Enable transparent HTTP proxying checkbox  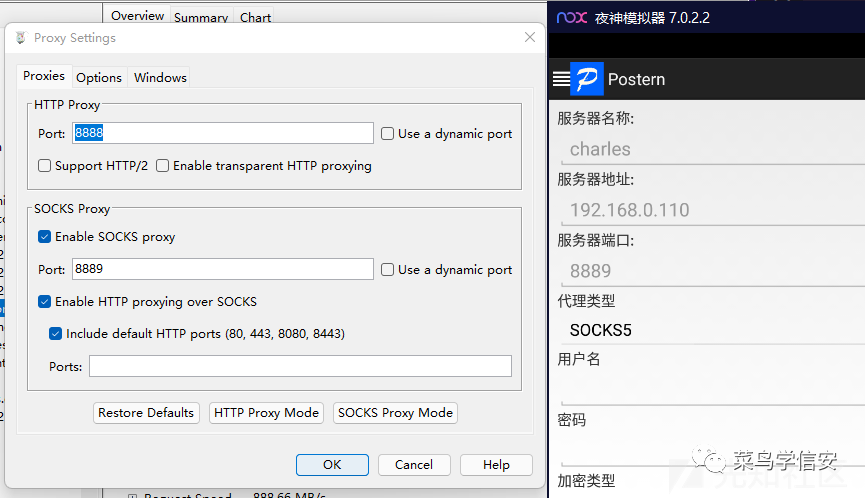pyautogui.click(x=162, y=165)
